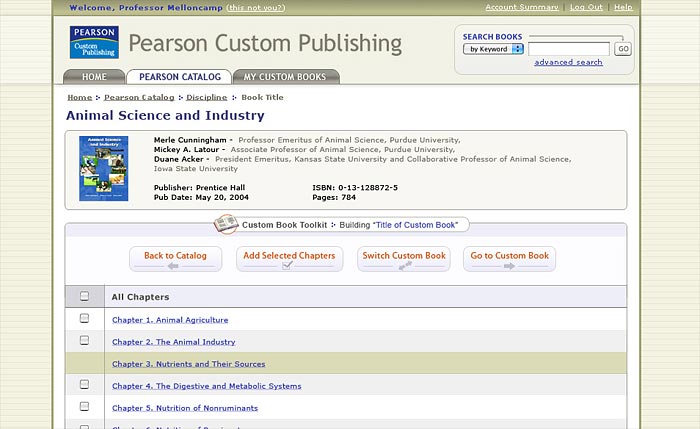Open Chapter 2. The Animal Industry link

pos(174,342)
